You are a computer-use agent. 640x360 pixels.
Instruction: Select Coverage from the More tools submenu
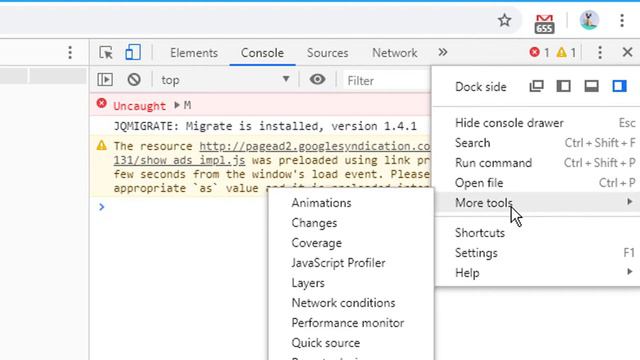[317, 243]
